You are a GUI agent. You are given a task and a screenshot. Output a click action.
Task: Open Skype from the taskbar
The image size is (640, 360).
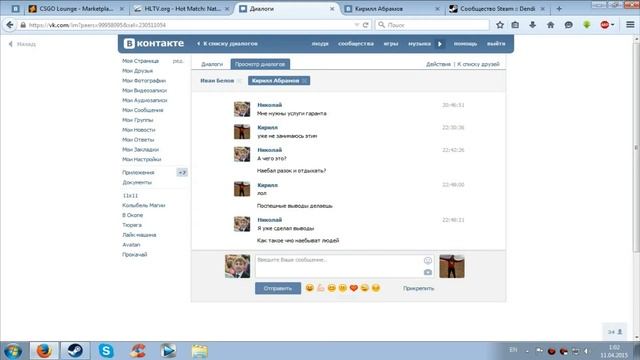click(106, 351)
